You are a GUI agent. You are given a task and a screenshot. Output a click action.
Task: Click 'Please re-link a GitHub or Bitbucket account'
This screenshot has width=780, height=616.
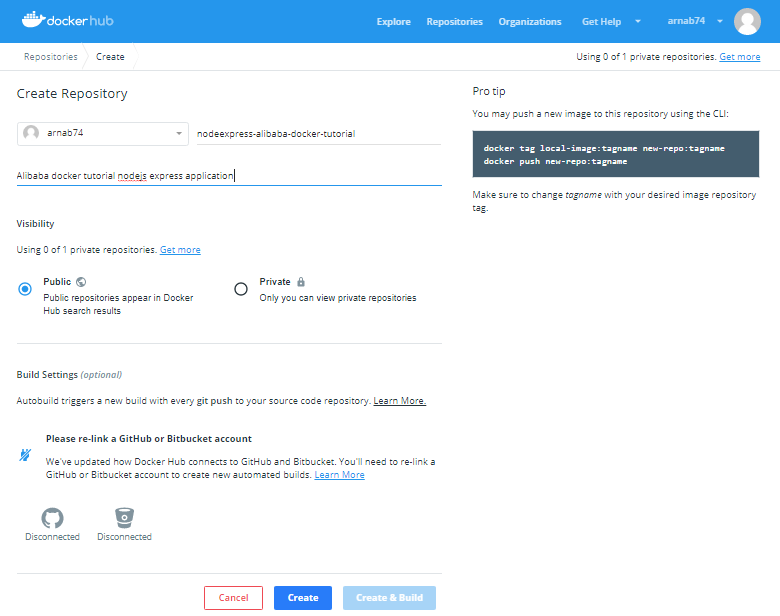click(x=149, y=439)
